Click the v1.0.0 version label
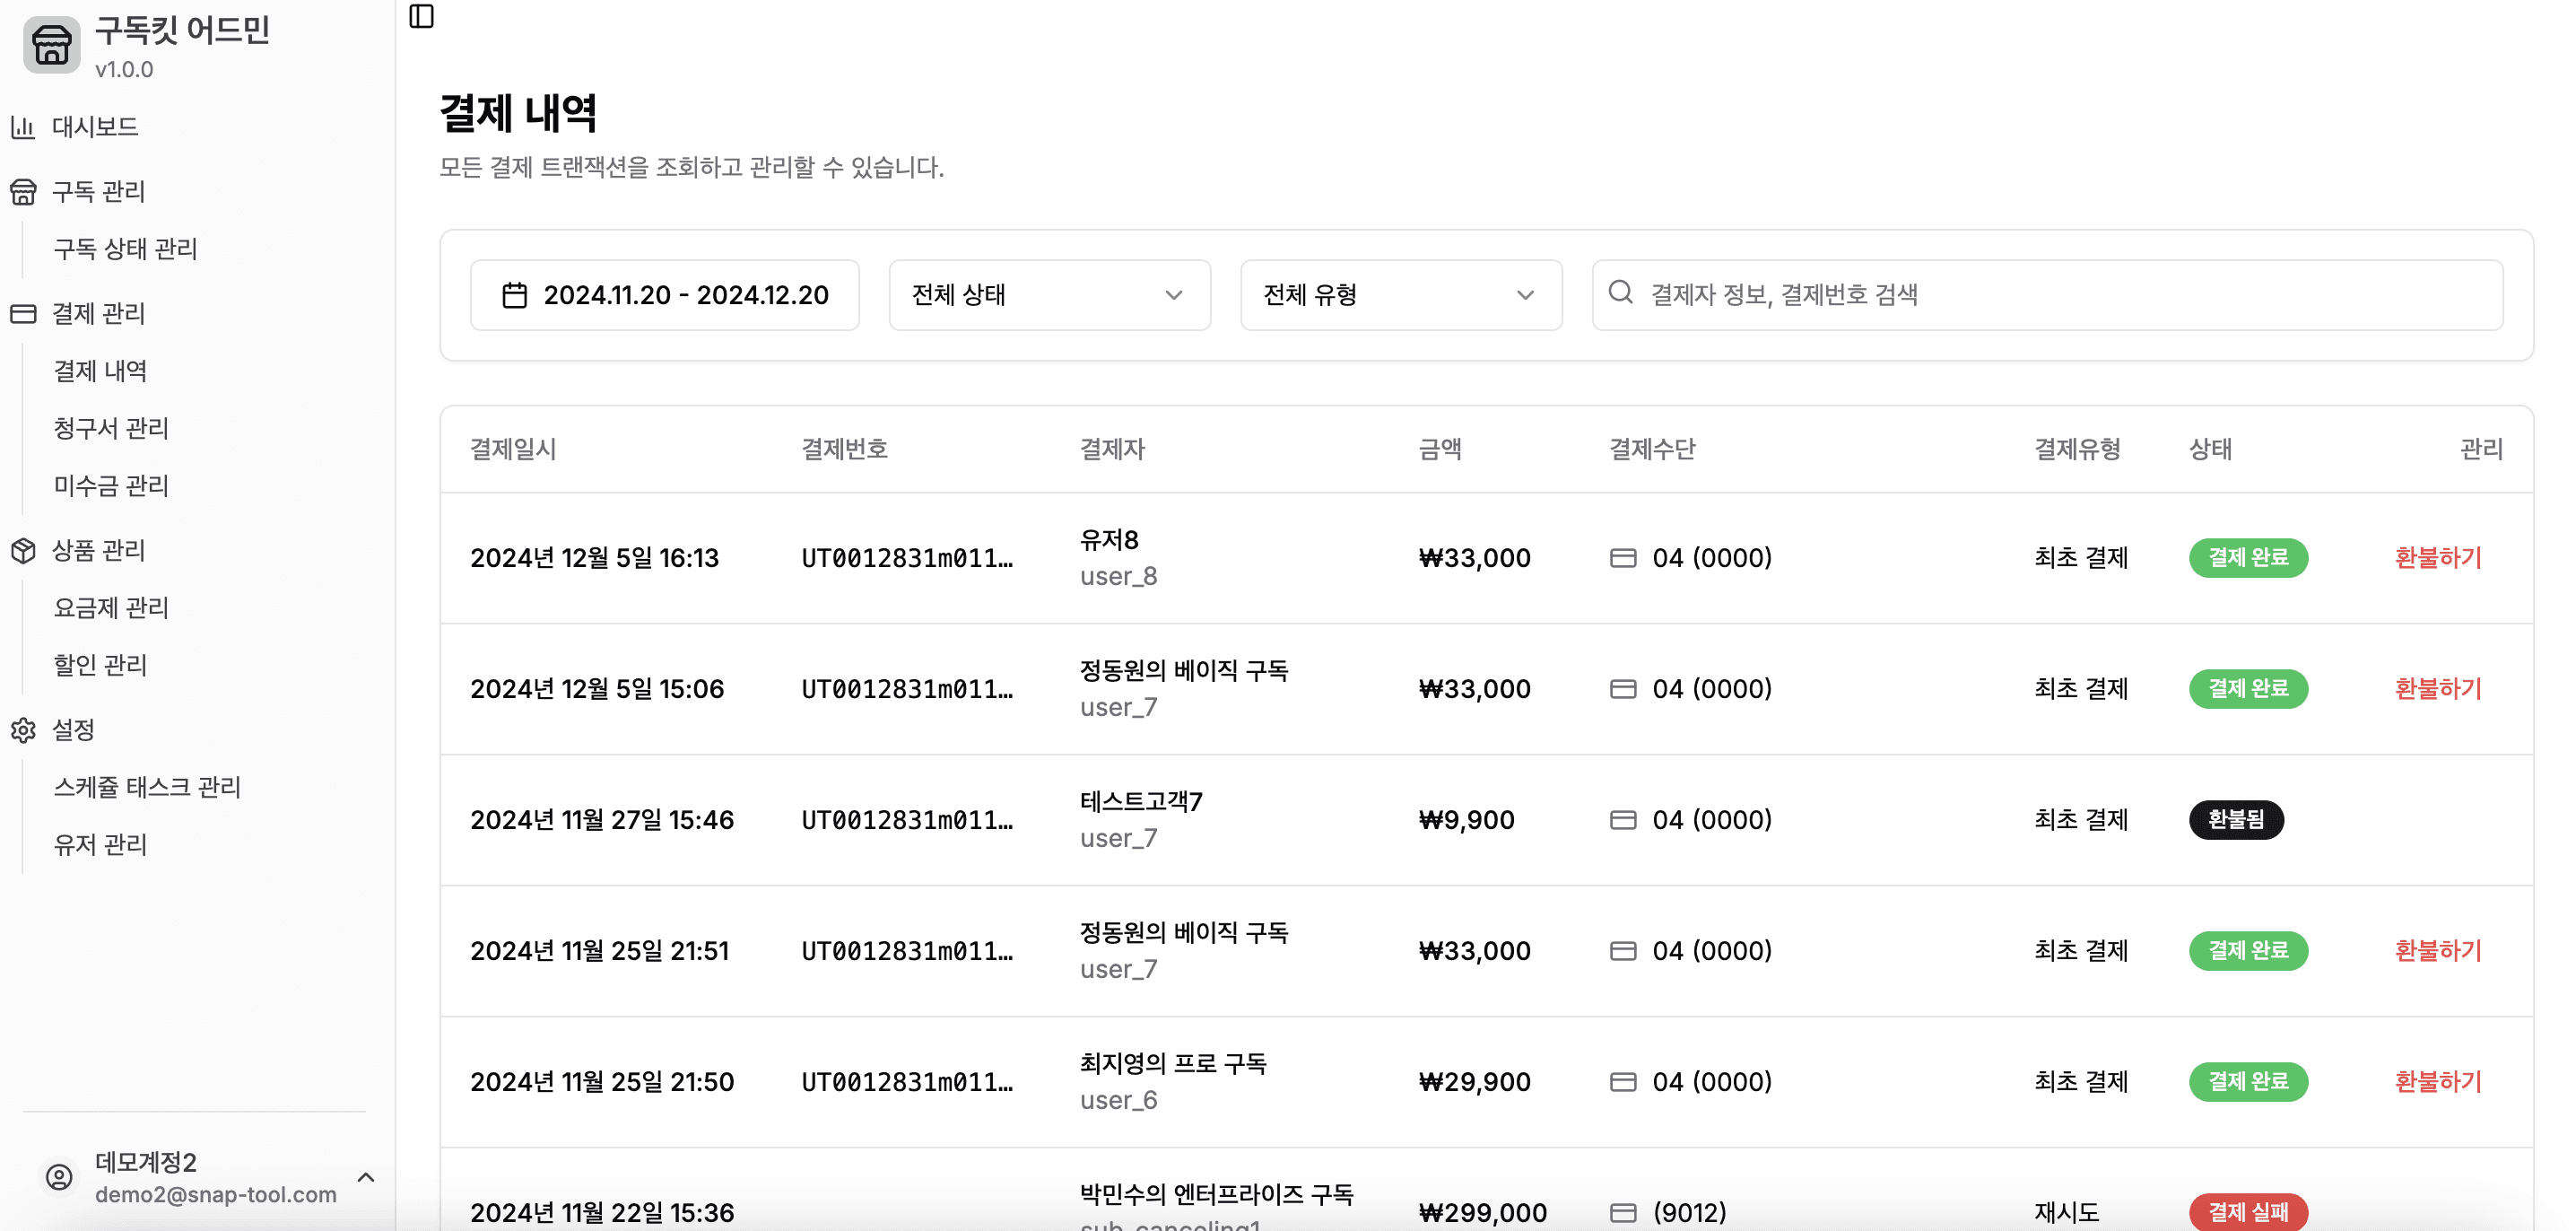Image resolution: width=2576 pixels, height=1231 pixels. (124, 70)
